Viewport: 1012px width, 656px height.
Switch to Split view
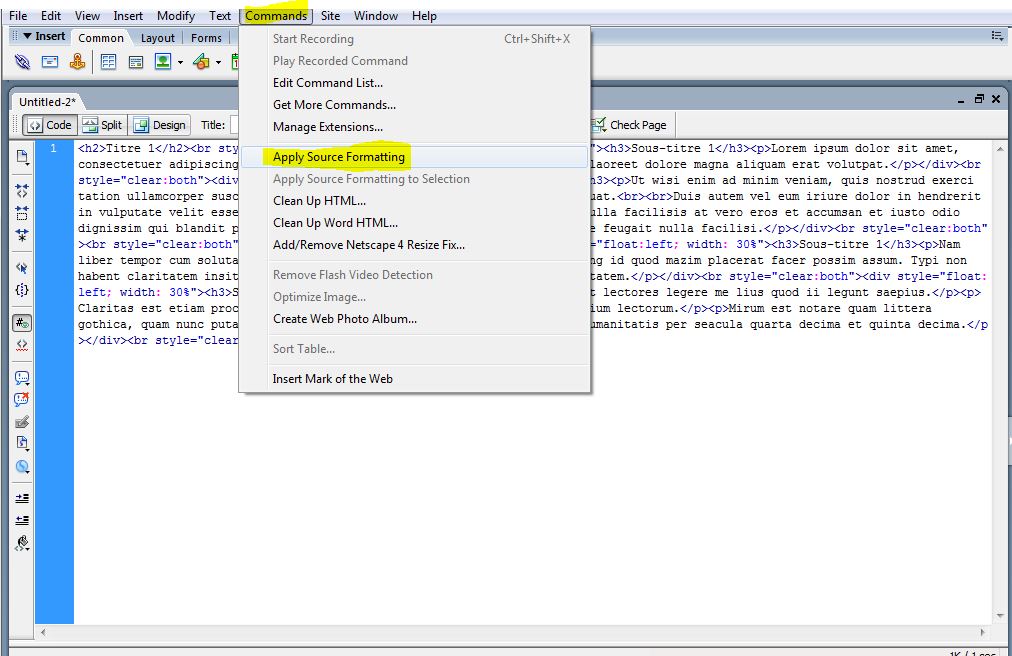[102, 125]
